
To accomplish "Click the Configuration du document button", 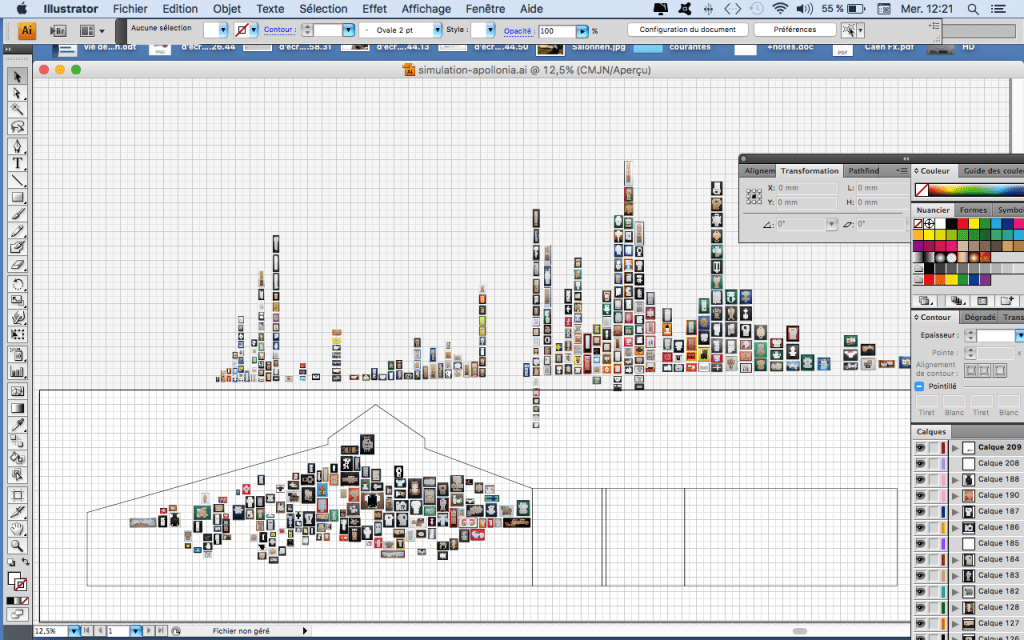I will coord(687,30).
